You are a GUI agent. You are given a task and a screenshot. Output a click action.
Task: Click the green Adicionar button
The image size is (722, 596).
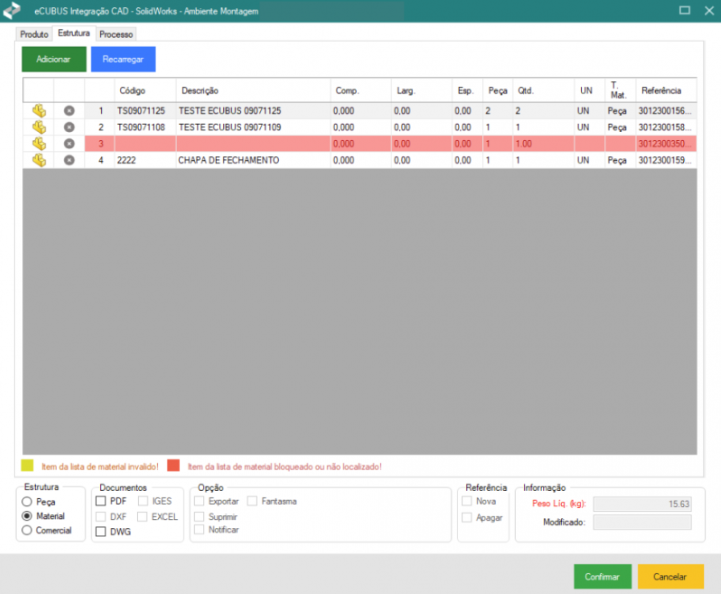click(54, 59)
